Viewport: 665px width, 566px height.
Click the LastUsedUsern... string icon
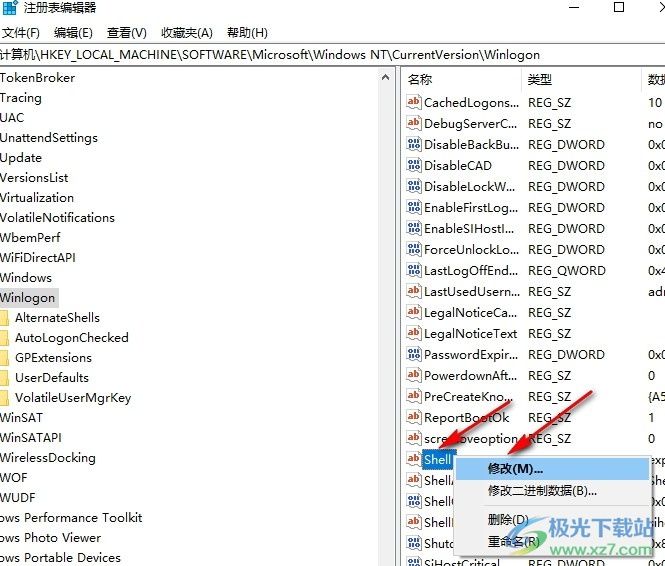point(414,291)
